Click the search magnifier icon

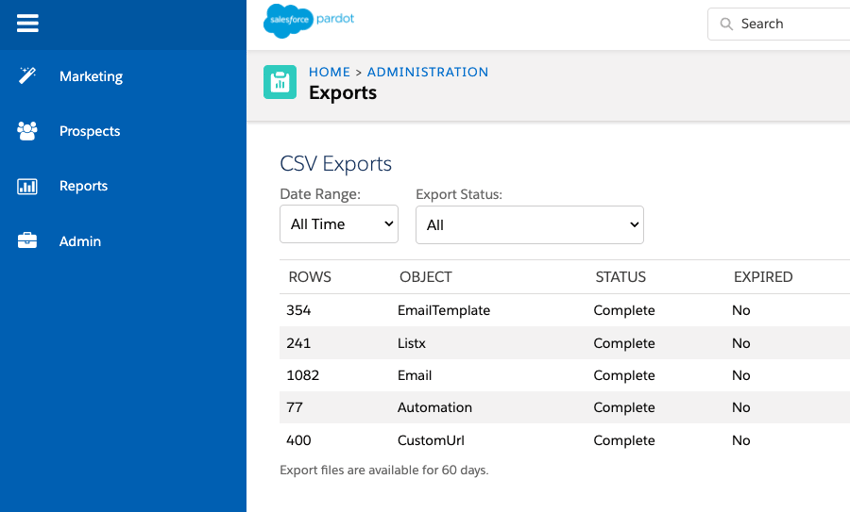click(x=726, y=24)
